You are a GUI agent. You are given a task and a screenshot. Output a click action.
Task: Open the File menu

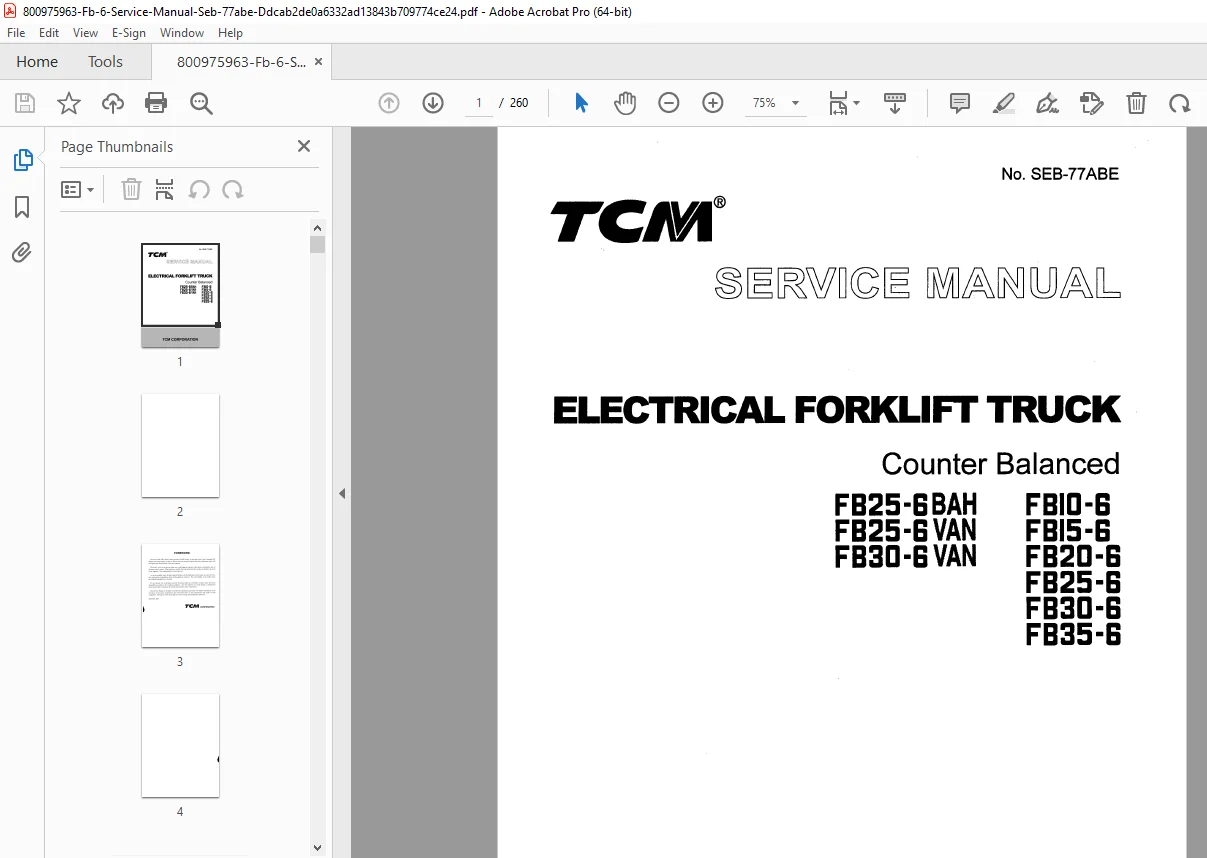16,32
